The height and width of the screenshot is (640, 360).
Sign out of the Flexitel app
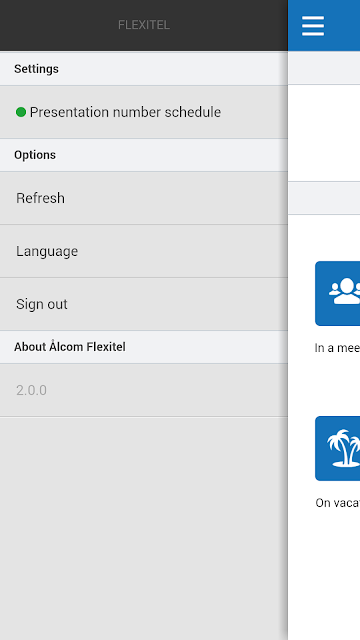click(x=144, y=304)
